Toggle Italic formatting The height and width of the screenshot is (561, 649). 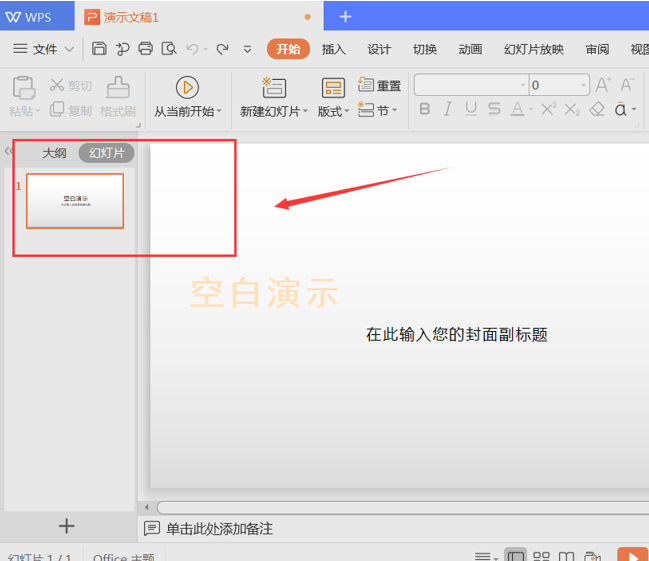(x=447, y=109)
